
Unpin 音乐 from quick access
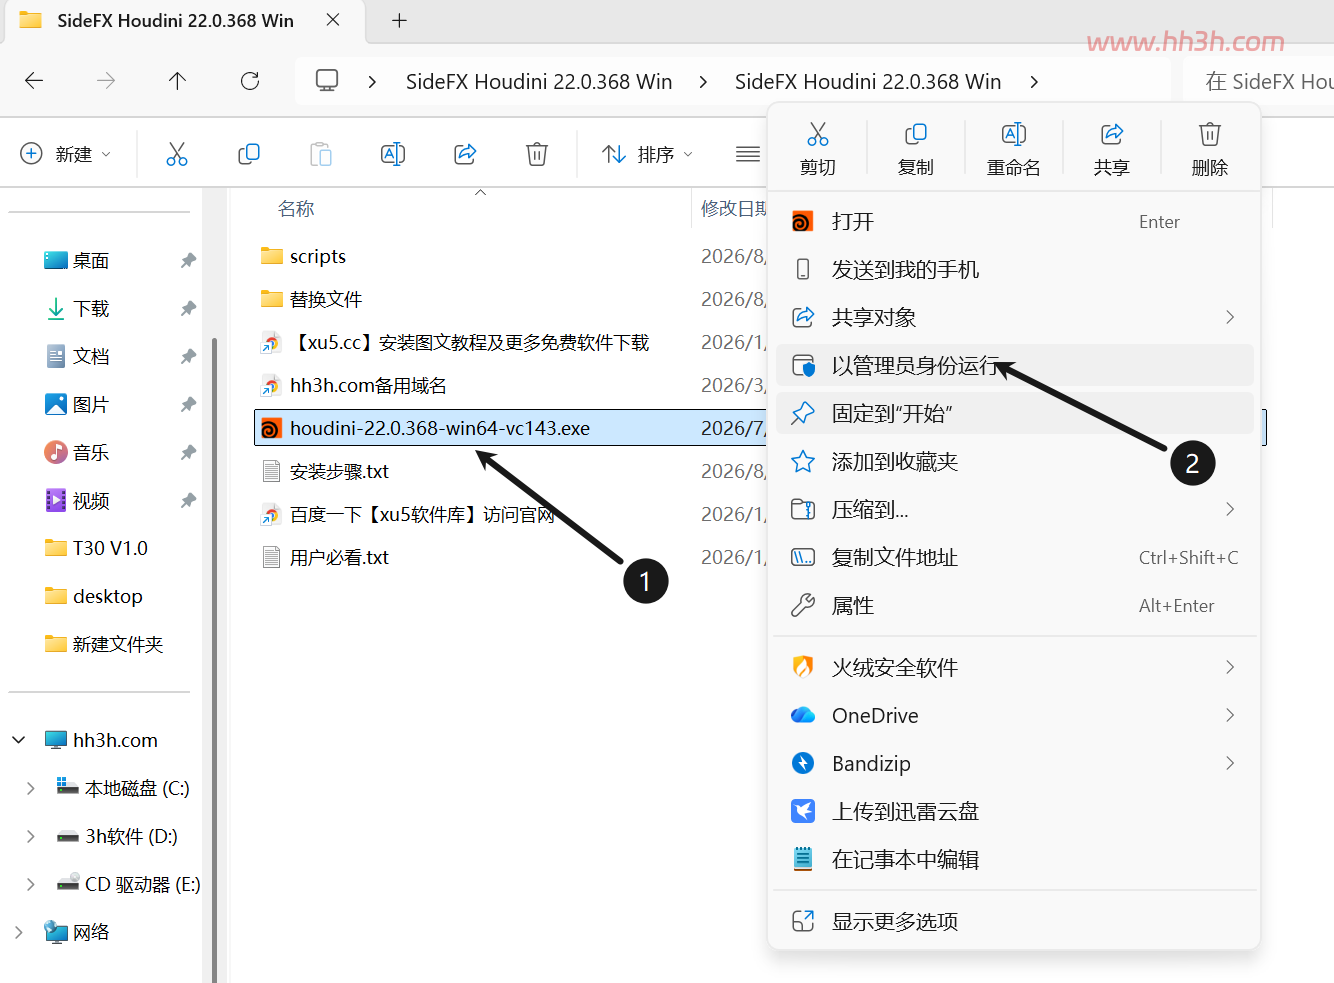coord(188,453)
